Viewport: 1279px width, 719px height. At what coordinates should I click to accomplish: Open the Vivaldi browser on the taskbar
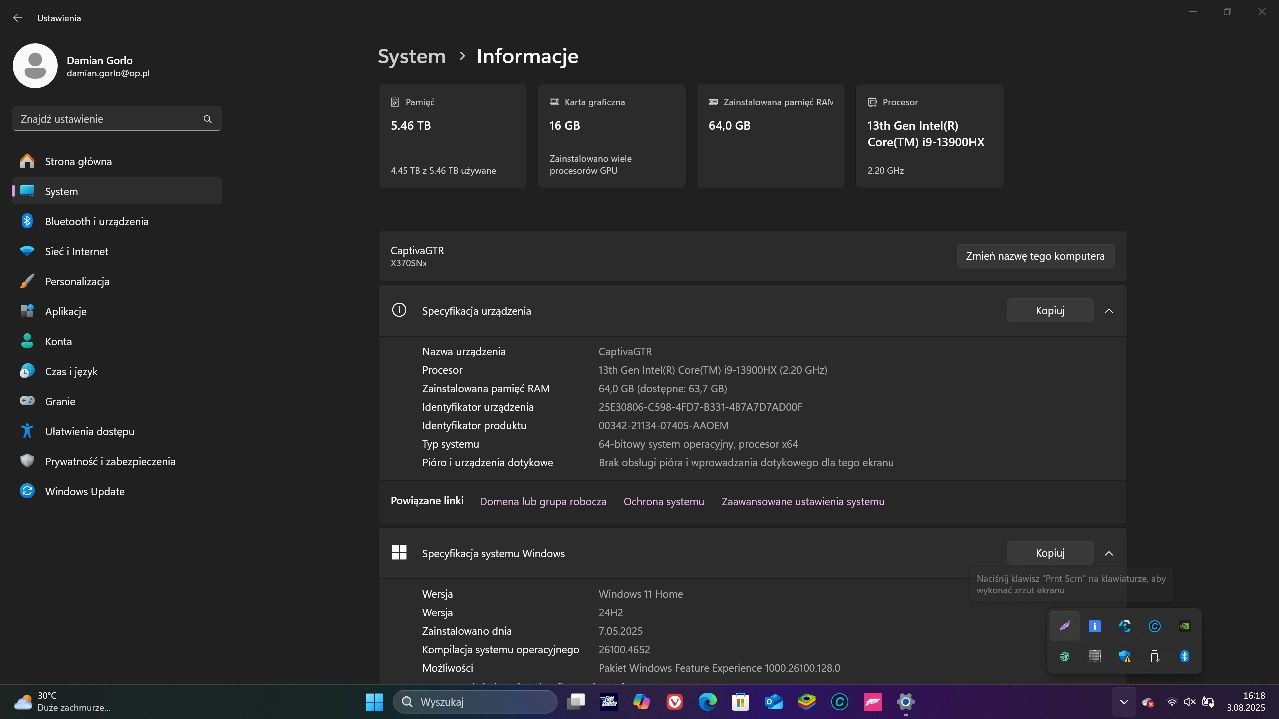click(675, 702)
